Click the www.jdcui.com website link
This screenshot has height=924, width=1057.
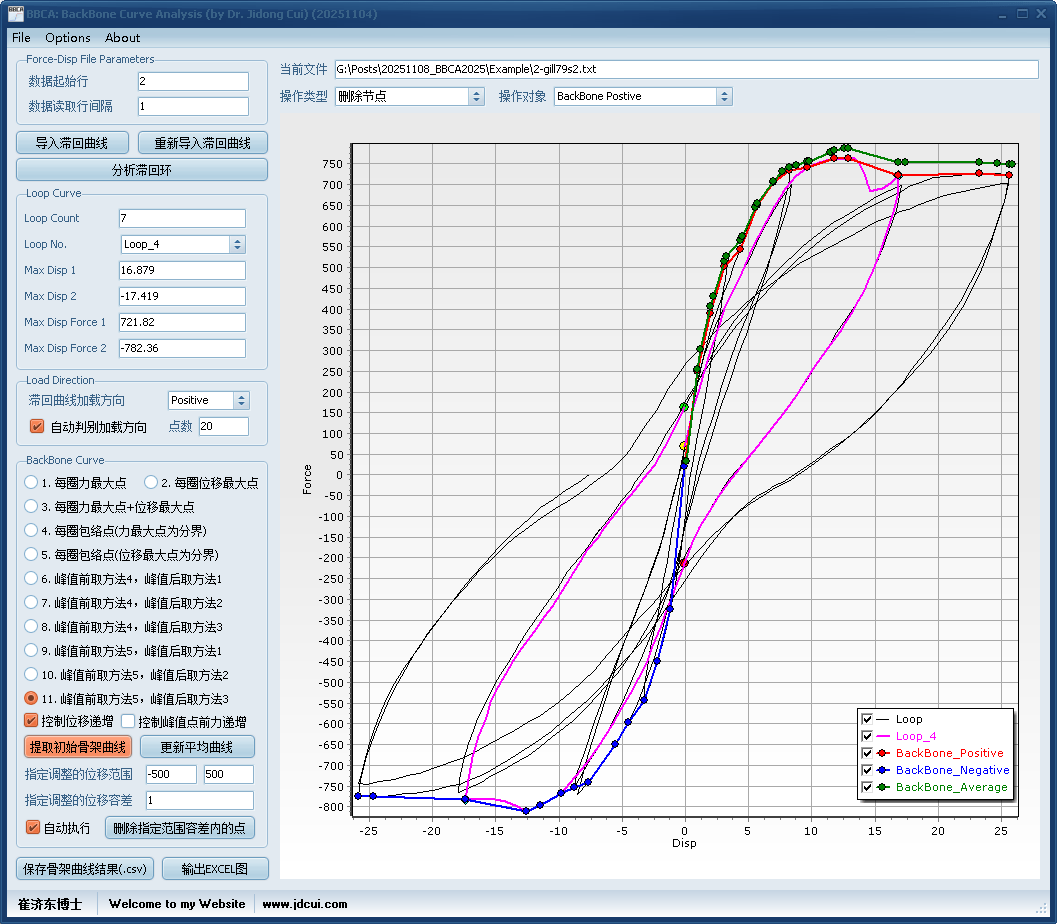coord(305,904)
